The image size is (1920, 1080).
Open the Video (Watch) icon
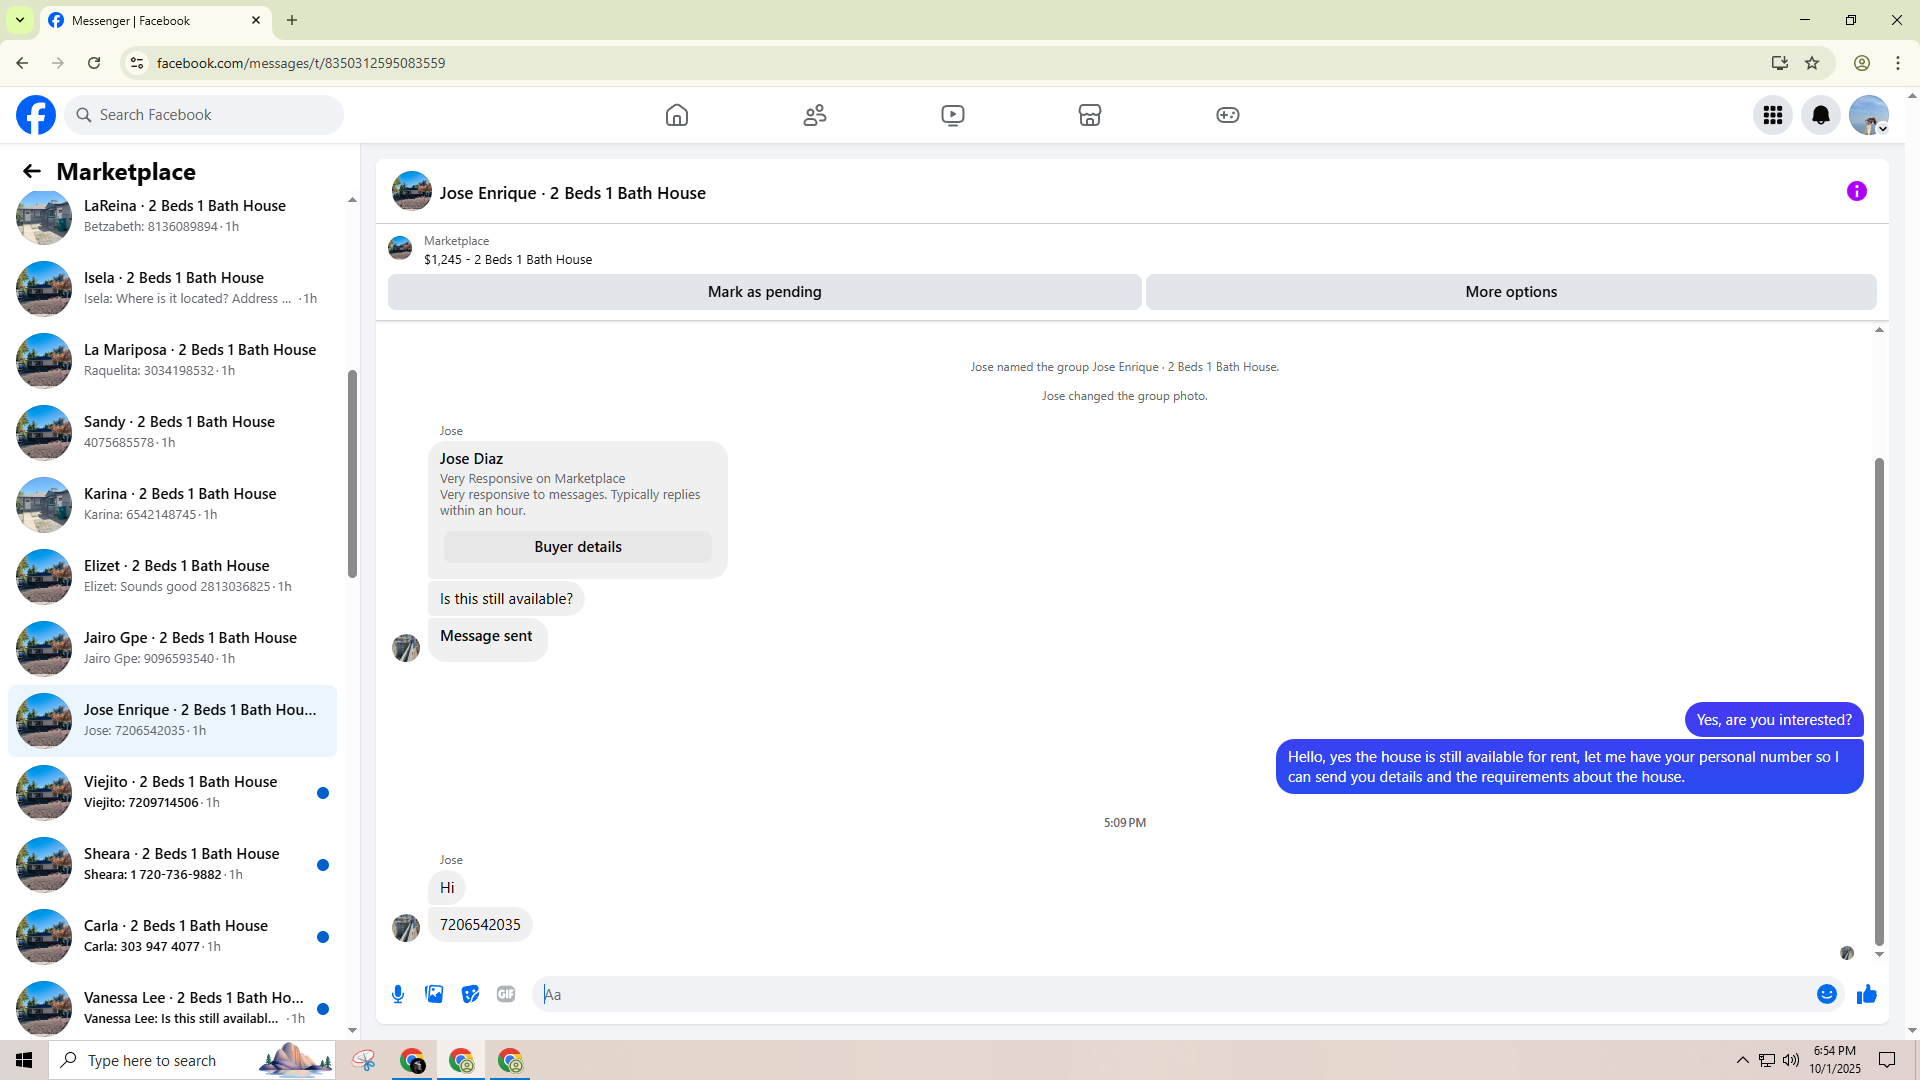(x=953, y=115)
